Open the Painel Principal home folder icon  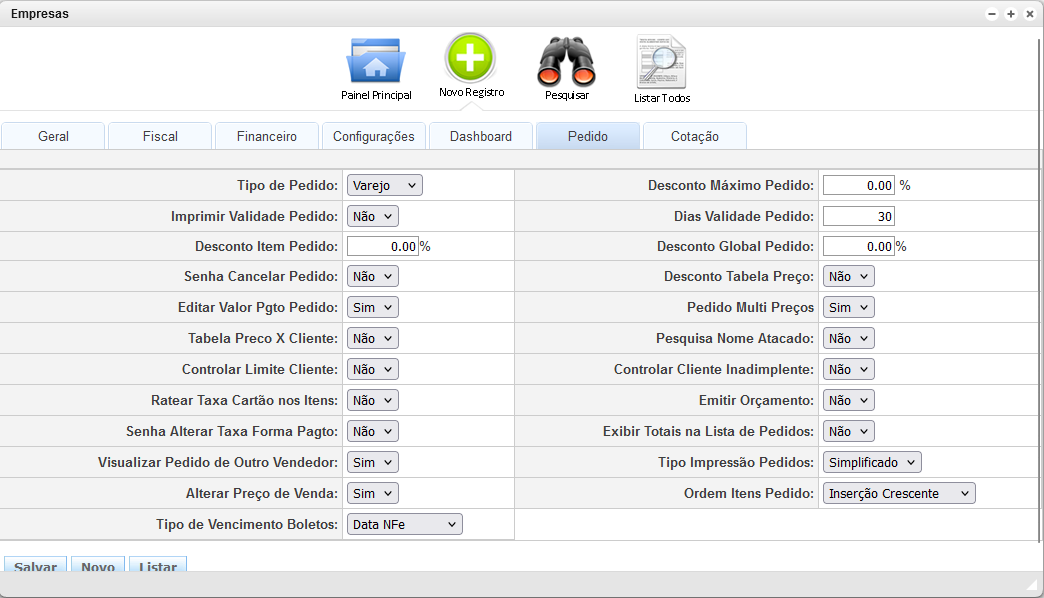375,63
